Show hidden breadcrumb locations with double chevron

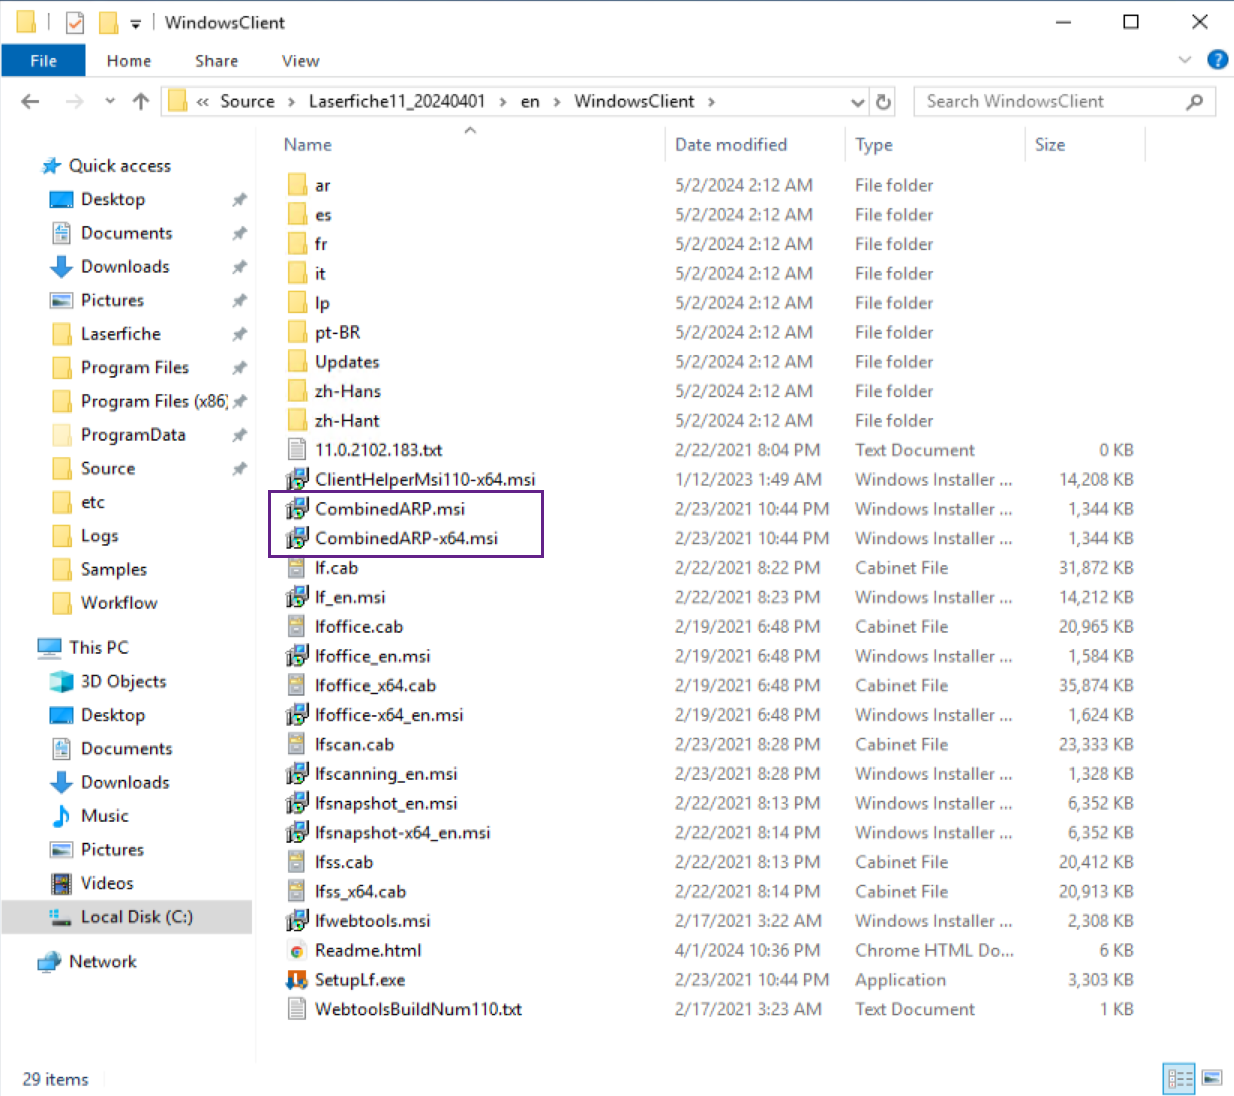[202, 101]
